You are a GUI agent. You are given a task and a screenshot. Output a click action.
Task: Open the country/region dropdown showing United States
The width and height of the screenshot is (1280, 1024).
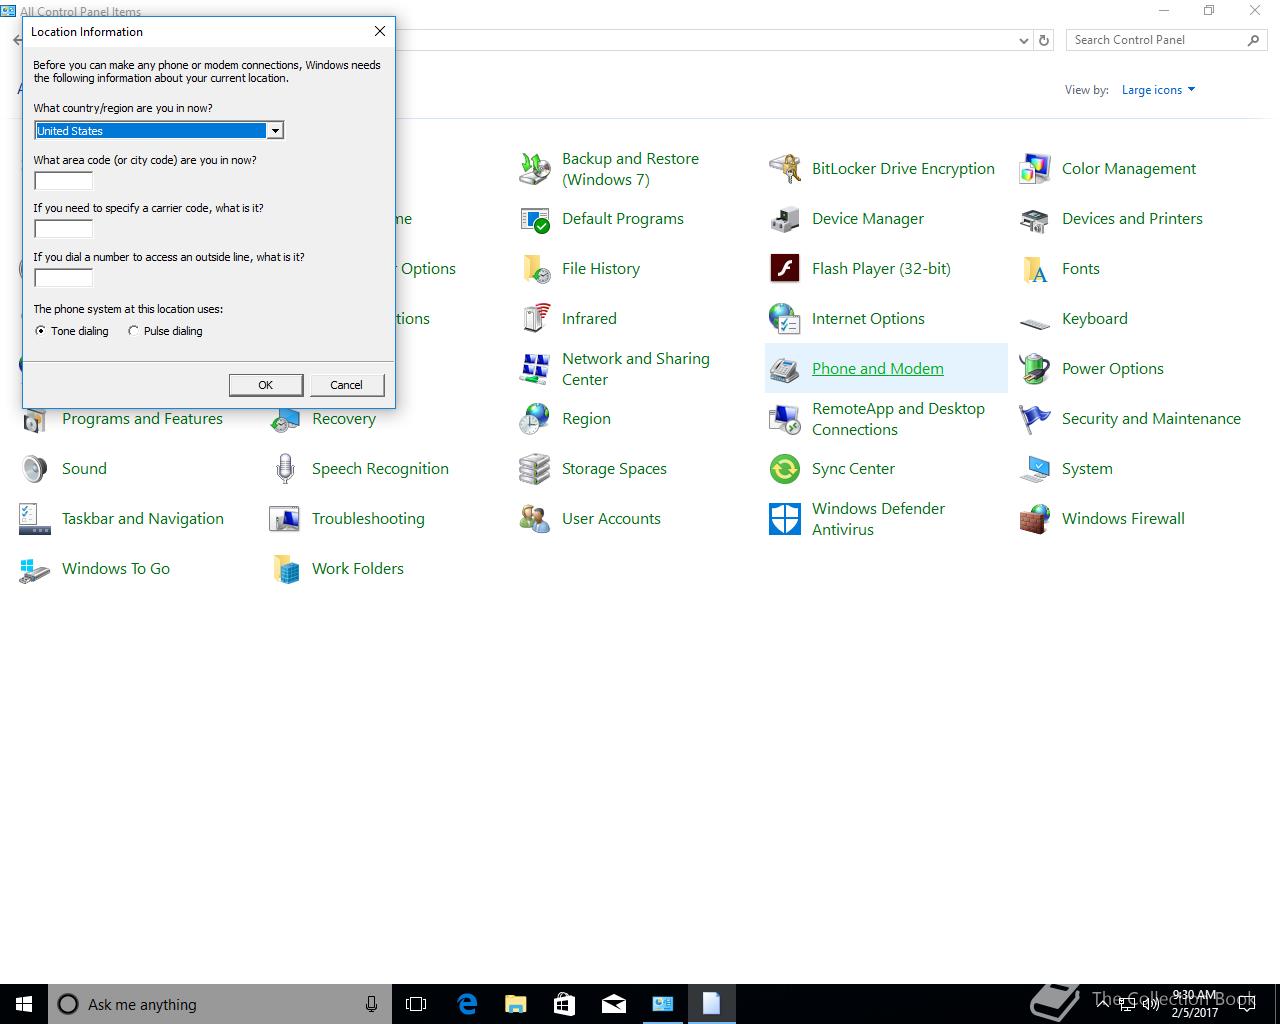[159, 131]
